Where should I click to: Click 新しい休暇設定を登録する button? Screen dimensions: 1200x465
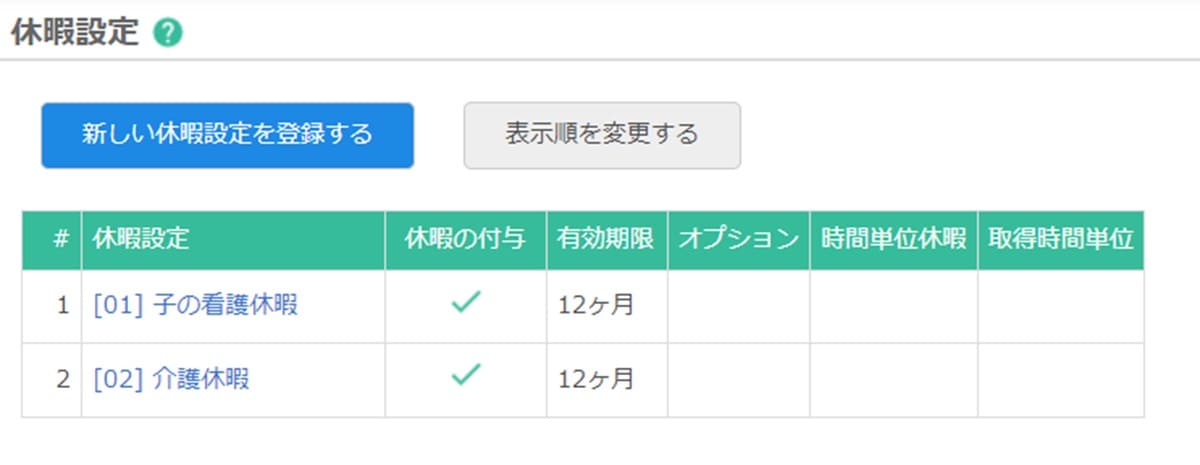(x=227, y=135)
